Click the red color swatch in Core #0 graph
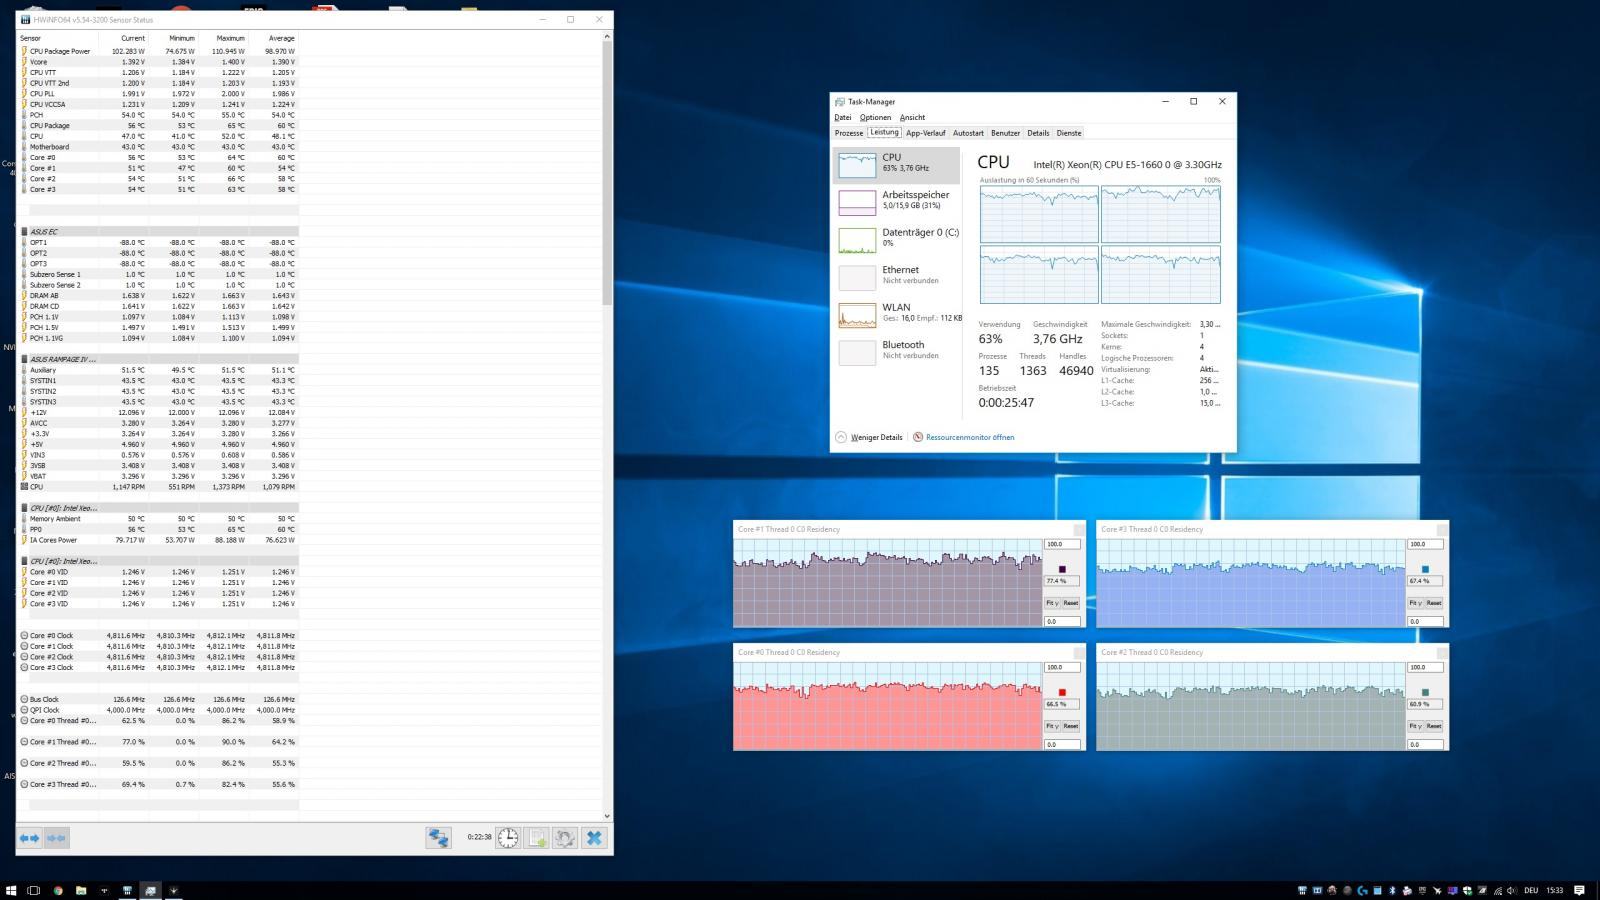The width and height of the screenshot is (1600, 900). coord(1062,692)
